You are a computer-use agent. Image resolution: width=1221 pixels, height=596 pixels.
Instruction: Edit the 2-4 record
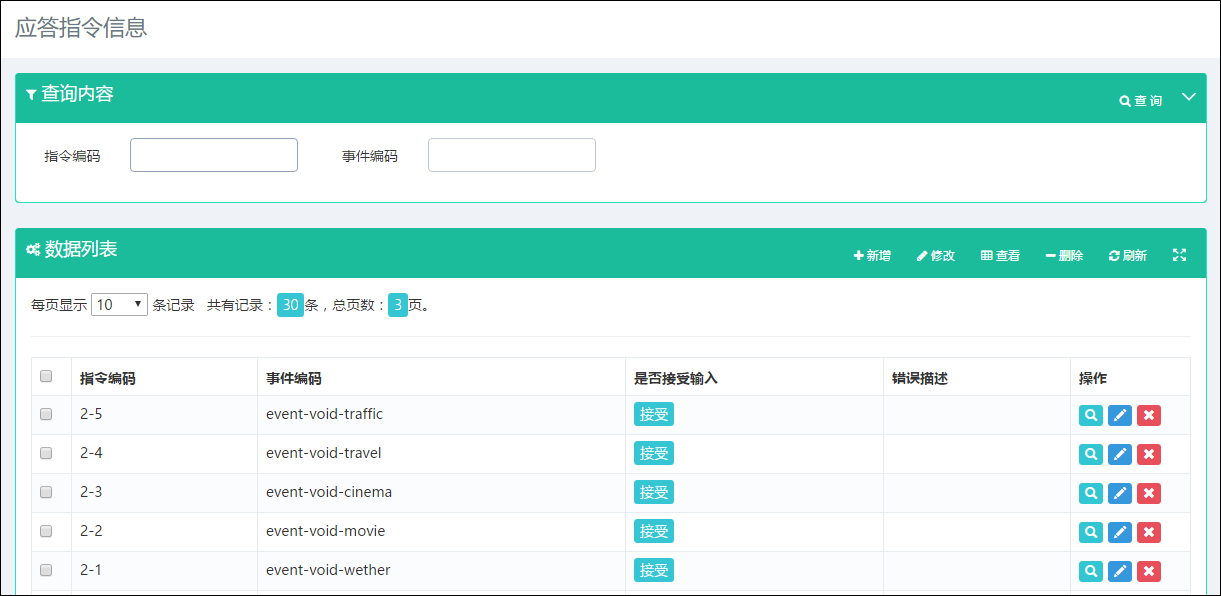(x=1120, y=454)
